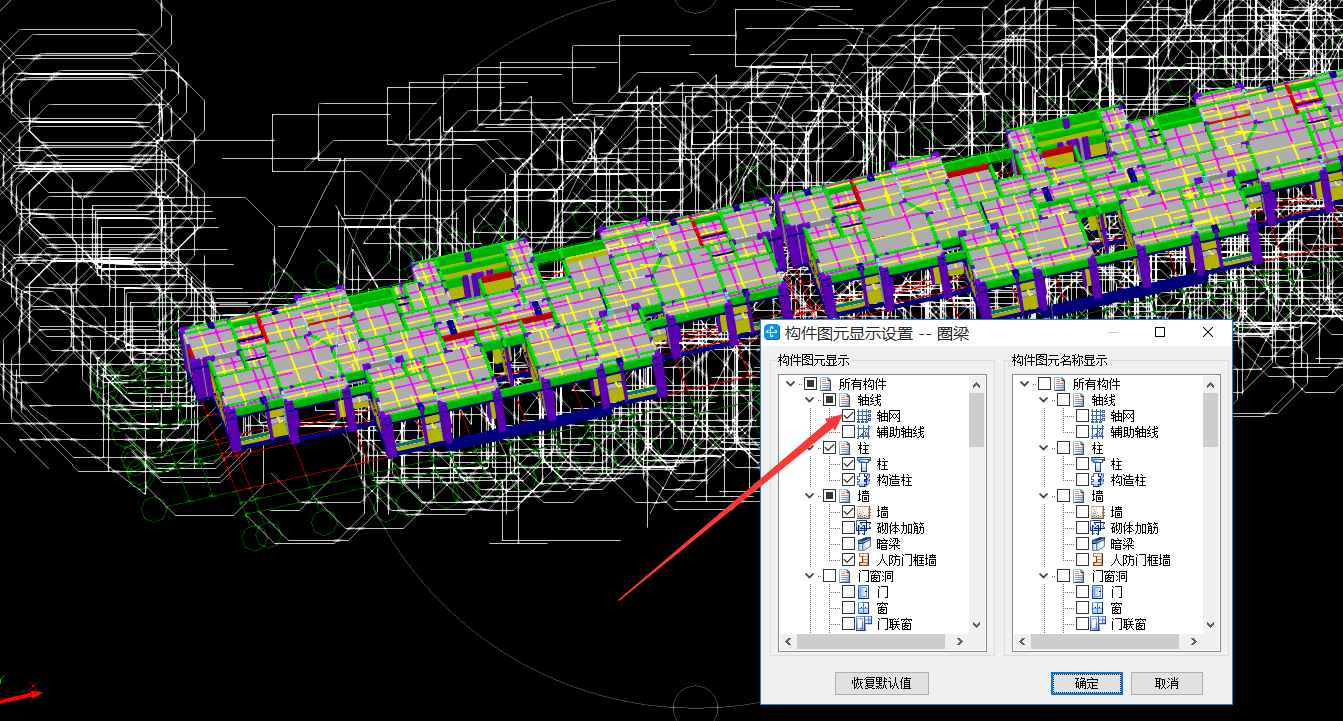Click the 墙 wall item icon in 构件图元名称显示 tree

point(1098,512)
